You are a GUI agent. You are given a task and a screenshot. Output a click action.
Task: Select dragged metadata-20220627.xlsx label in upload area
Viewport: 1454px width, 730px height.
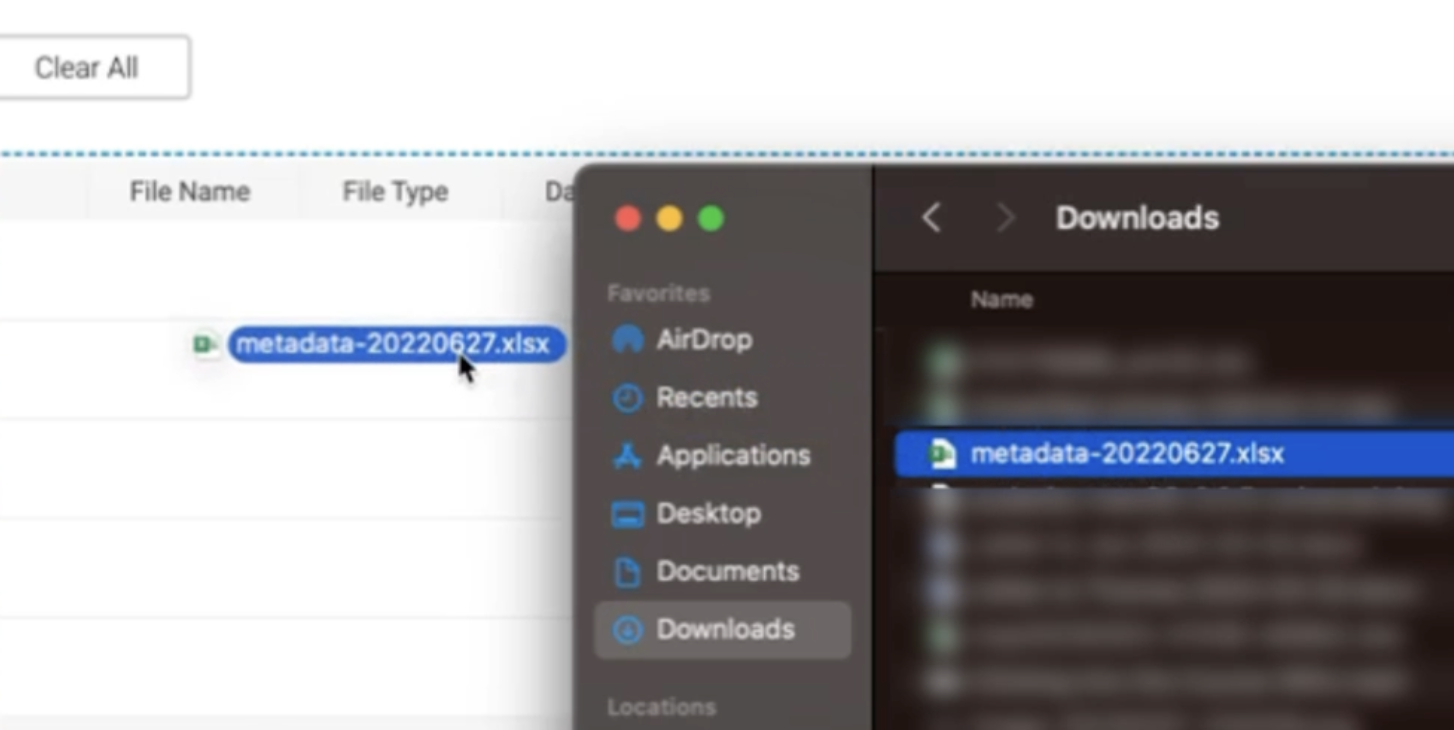pos(396,344)
